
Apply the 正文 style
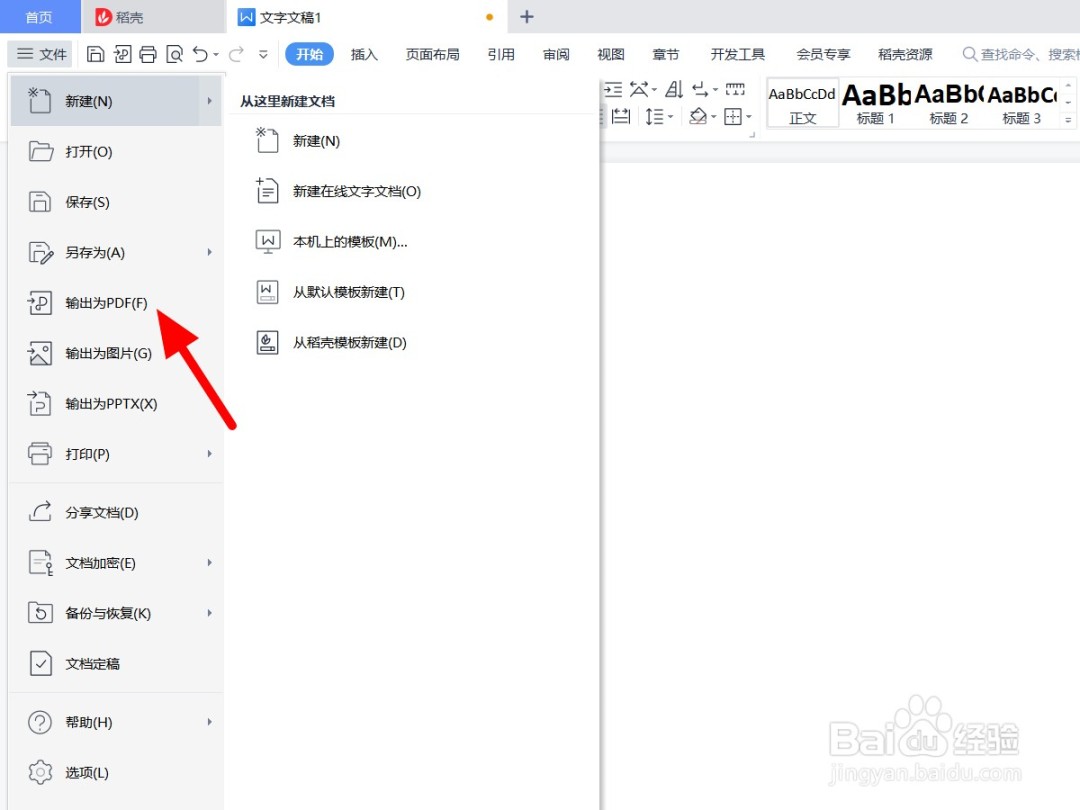(x=802, y=103)
